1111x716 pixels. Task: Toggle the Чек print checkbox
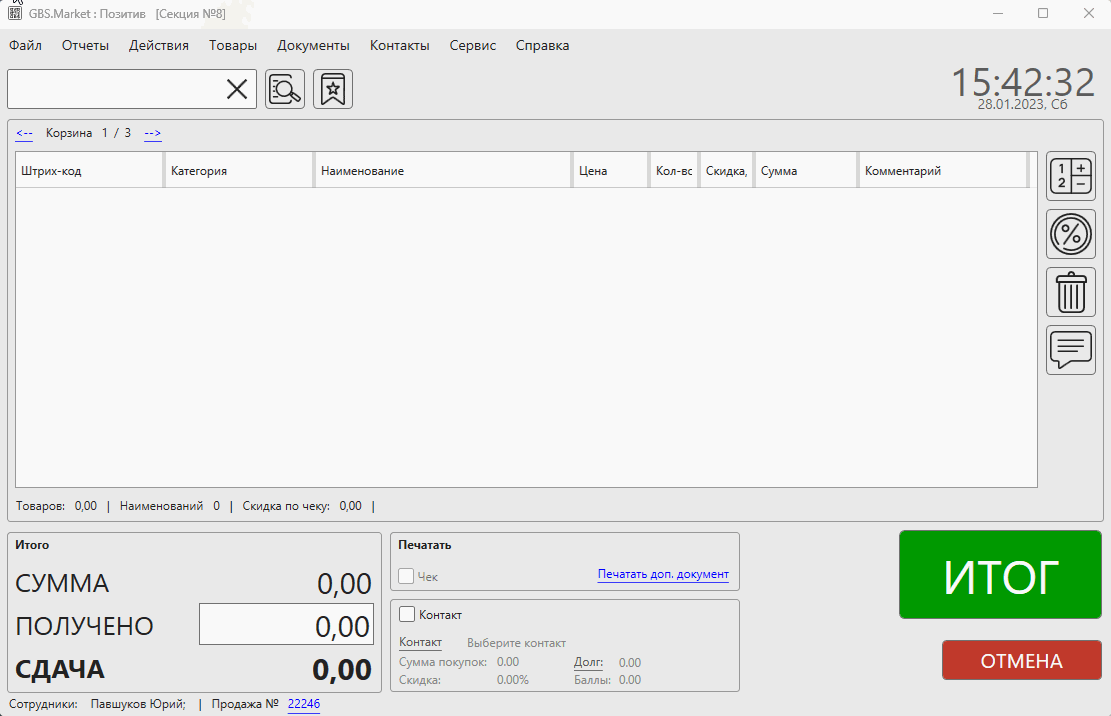point(407,576)
